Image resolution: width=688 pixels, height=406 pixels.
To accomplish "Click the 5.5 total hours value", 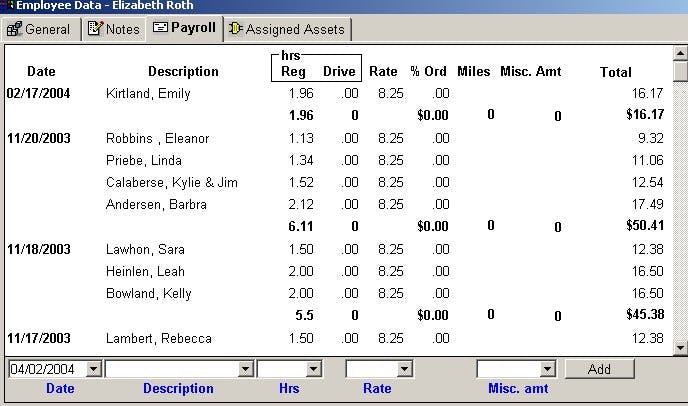I will click(x=305, y=316).
